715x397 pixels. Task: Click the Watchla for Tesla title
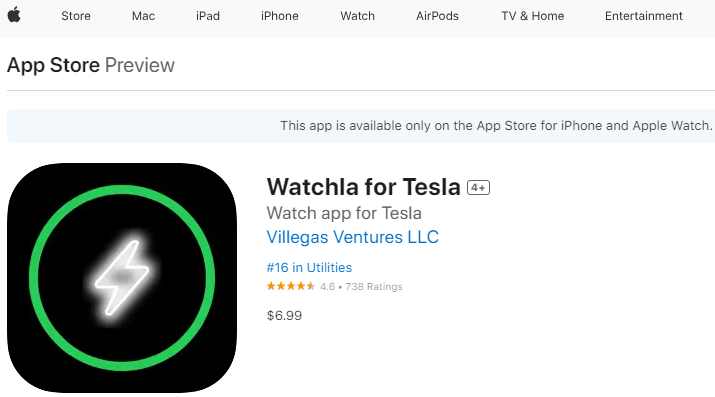coord(363,187)
